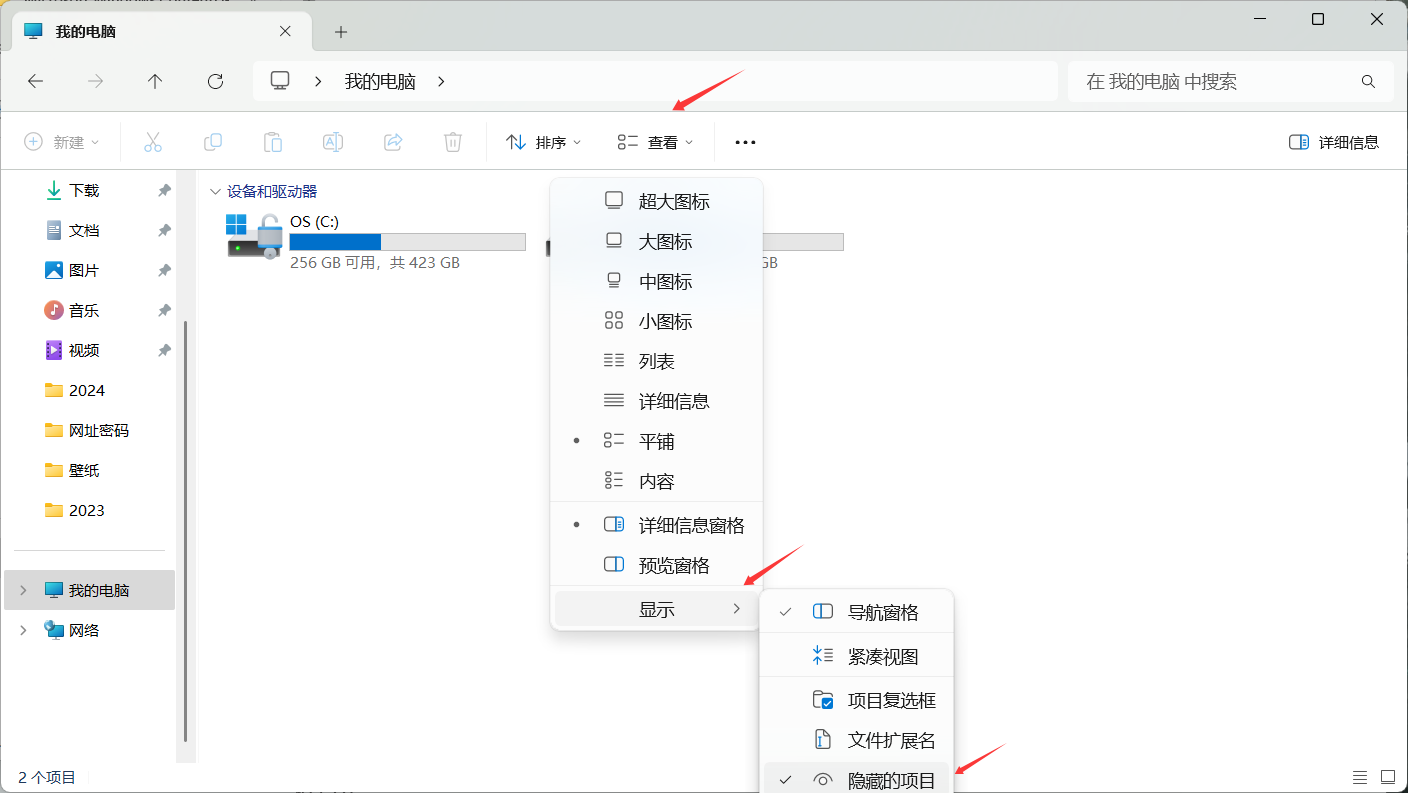
Task: Click the Rename icon in toolbar
Action: click(x=333, y=142)
